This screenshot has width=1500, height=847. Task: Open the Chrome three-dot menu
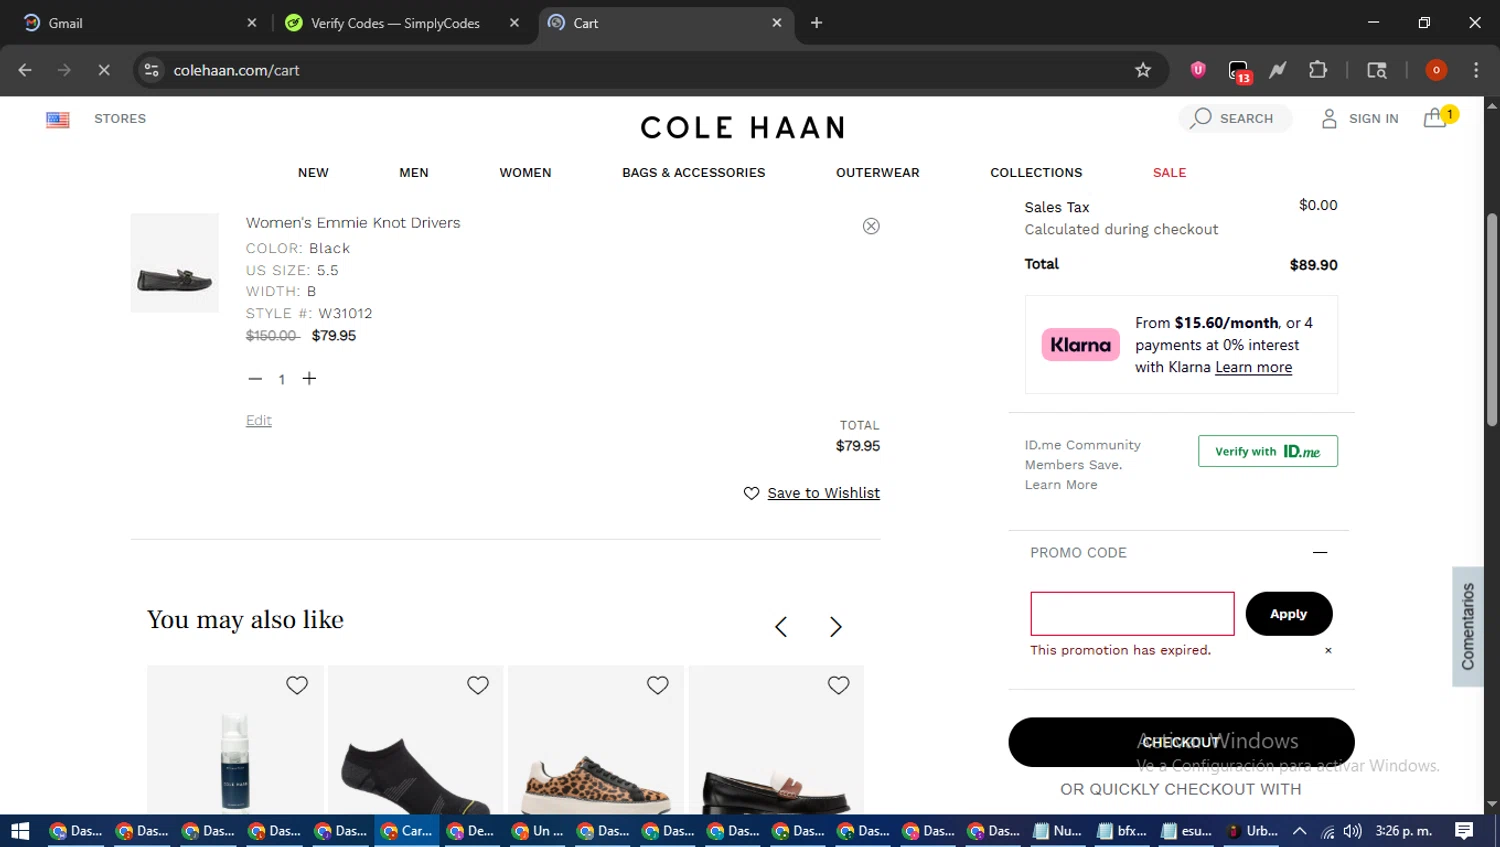(1476, 70)
